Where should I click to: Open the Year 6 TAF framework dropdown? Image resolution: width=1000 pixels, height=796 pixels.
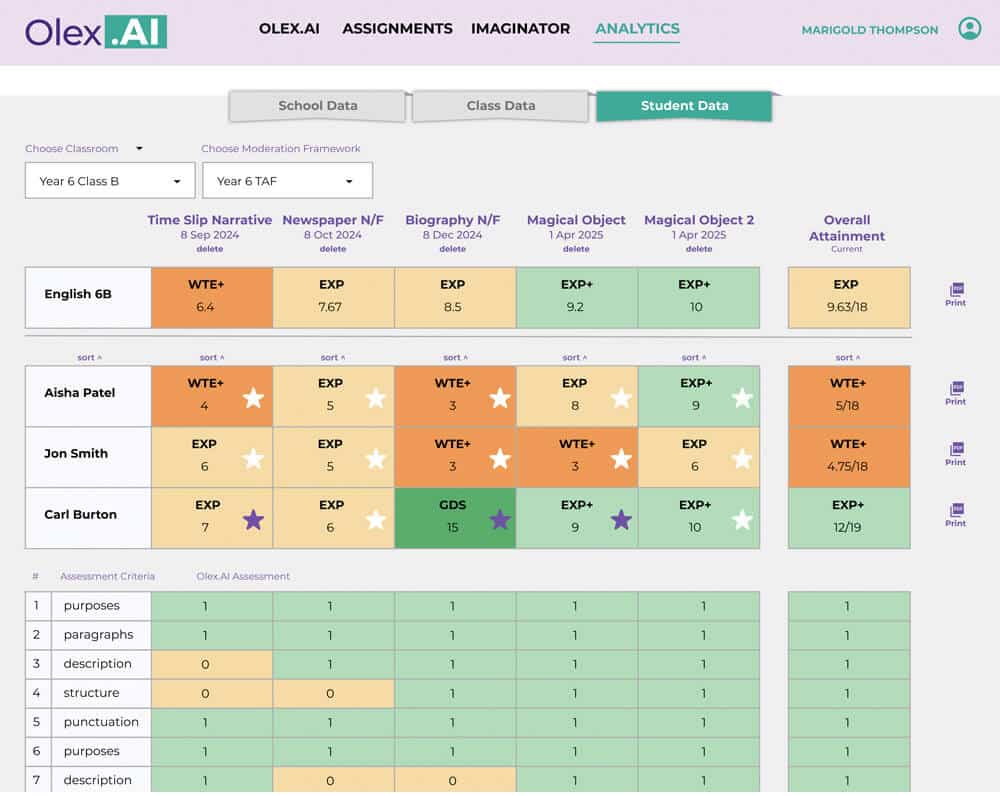287,181
